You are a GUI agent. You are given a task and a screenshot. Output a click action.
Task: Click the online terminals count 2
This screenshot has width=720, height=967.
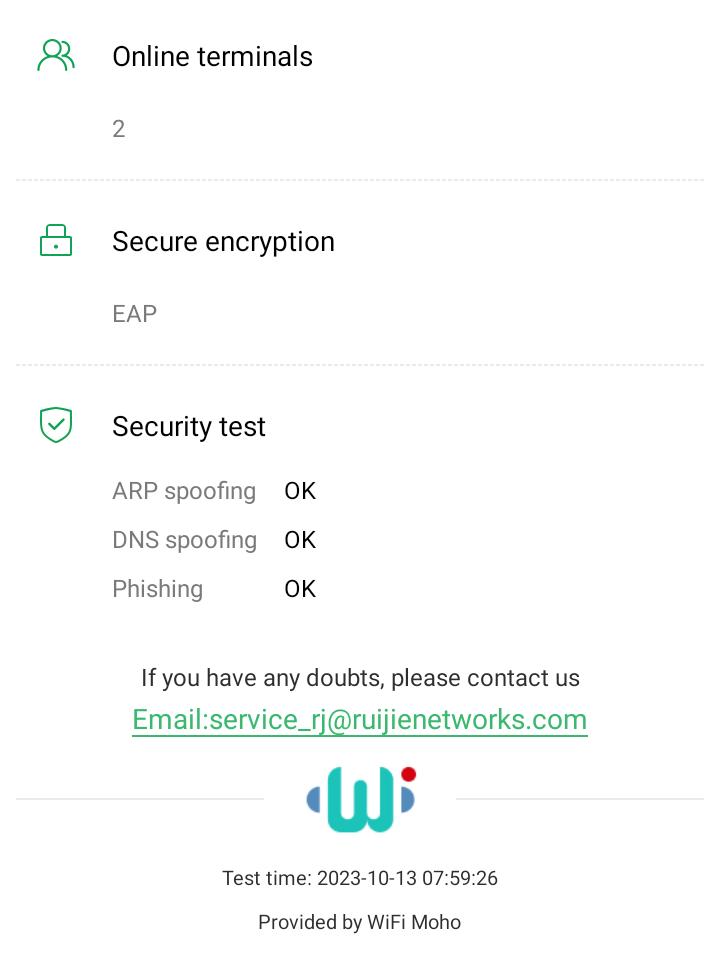click(x=119, y=129)
